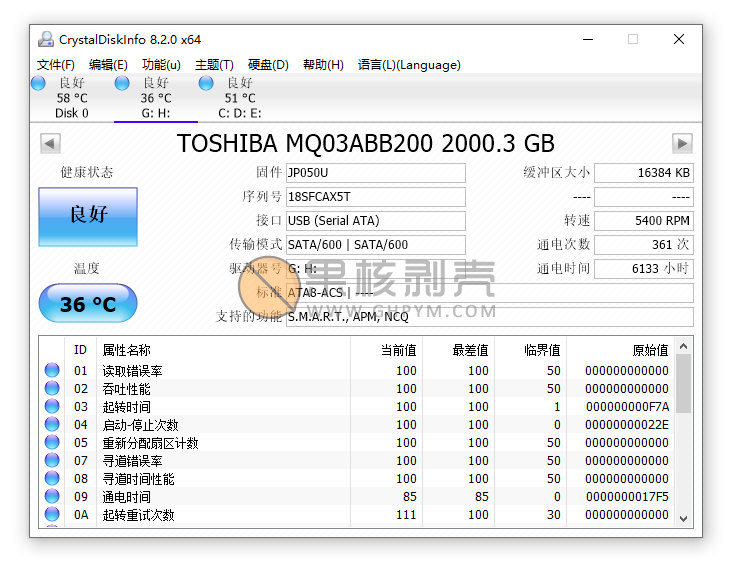Click the 良好 health status button

pyautogui.click(x=88, y=217)
